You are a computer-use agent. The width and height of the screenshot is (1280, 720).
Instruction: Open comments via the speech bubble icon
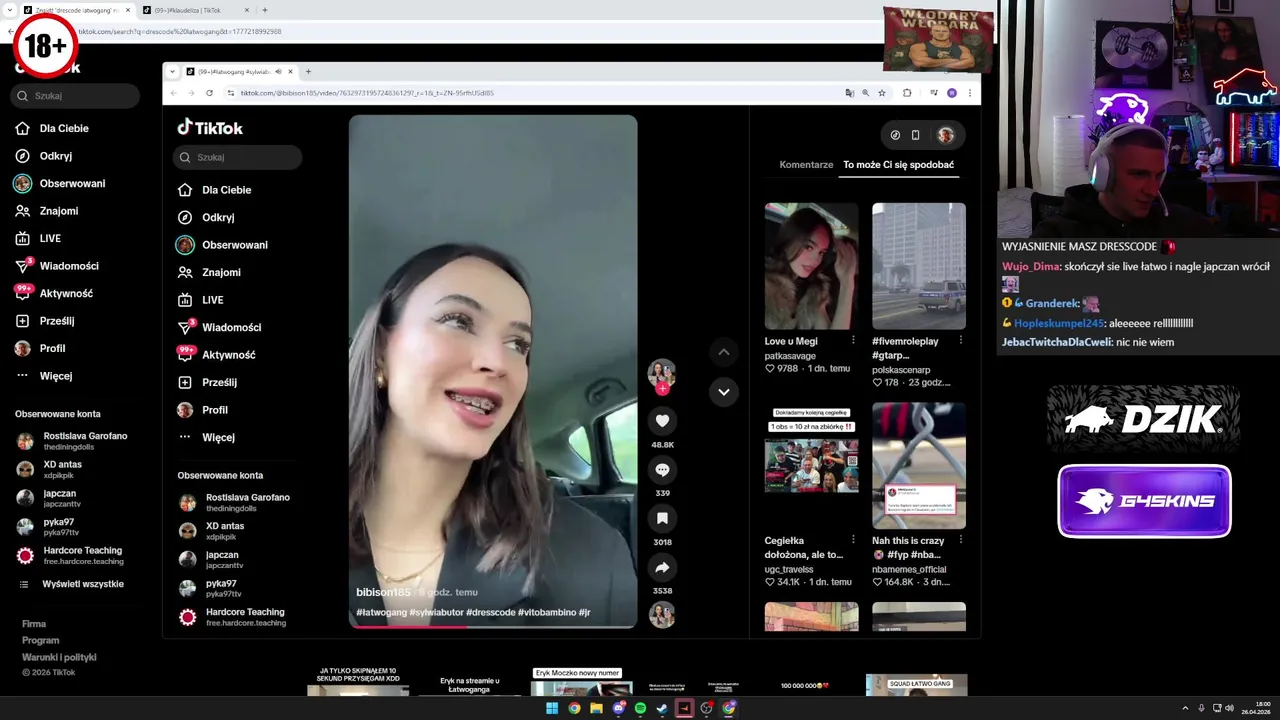point(662,470)
